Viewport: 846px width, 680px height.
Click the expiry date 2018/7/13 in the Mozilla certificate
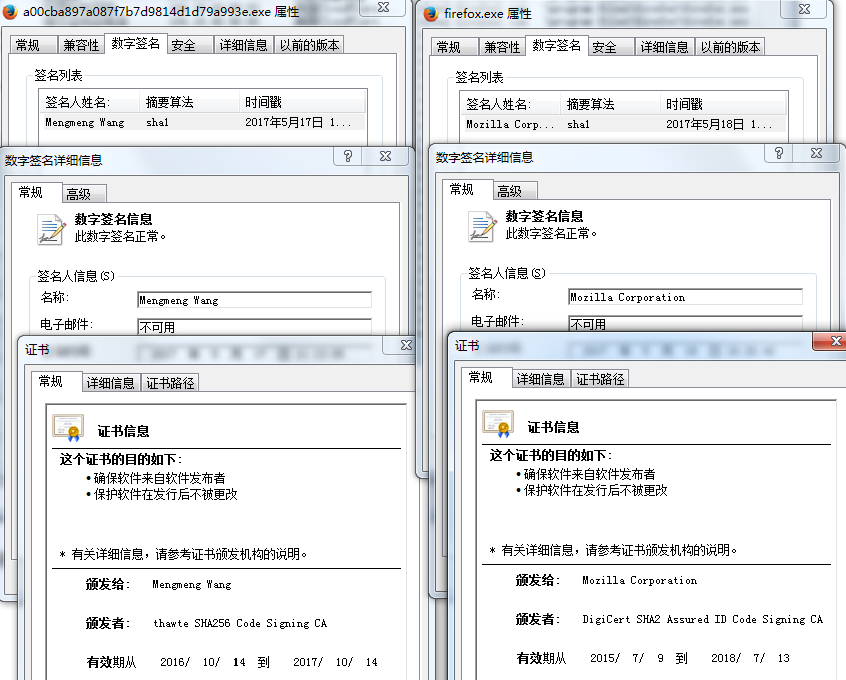click(751, 658)
